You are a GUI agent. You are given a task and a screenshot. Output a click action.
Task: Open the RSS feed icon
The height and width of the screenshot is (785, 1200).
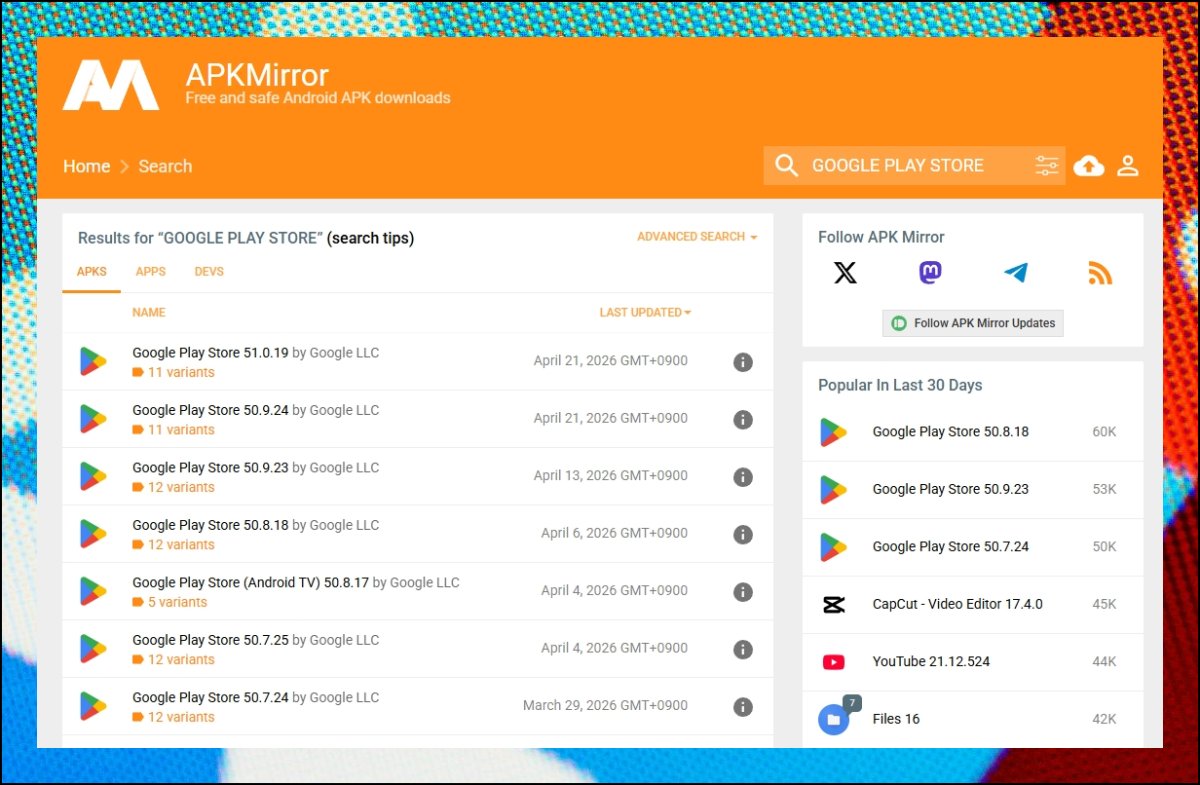tap(1100, 272)
